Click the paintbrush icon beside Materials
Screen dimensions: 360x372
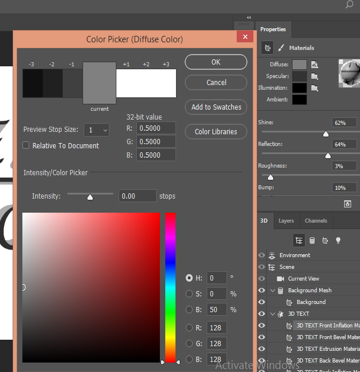click(x=281, y=48)
